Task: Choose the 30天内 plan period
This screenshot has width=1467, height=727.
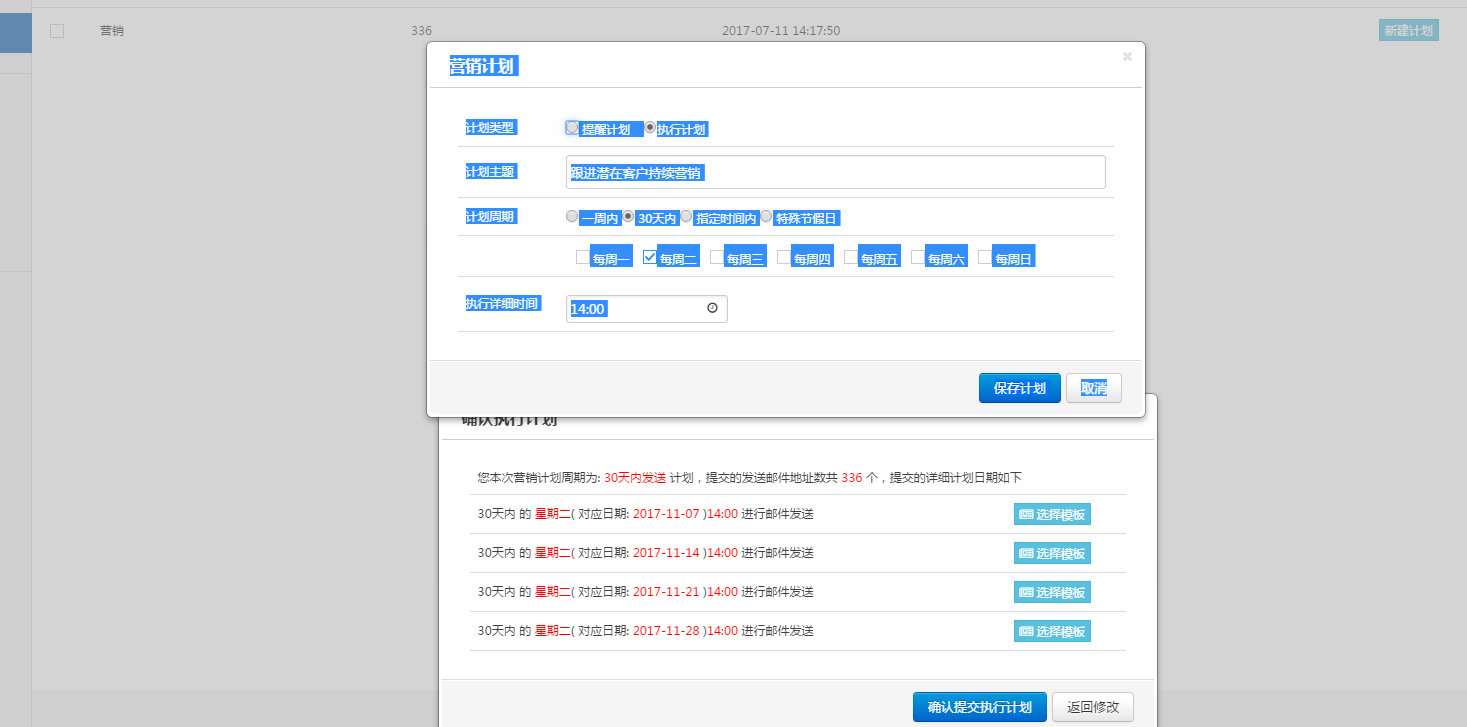Action: [628, 217]
